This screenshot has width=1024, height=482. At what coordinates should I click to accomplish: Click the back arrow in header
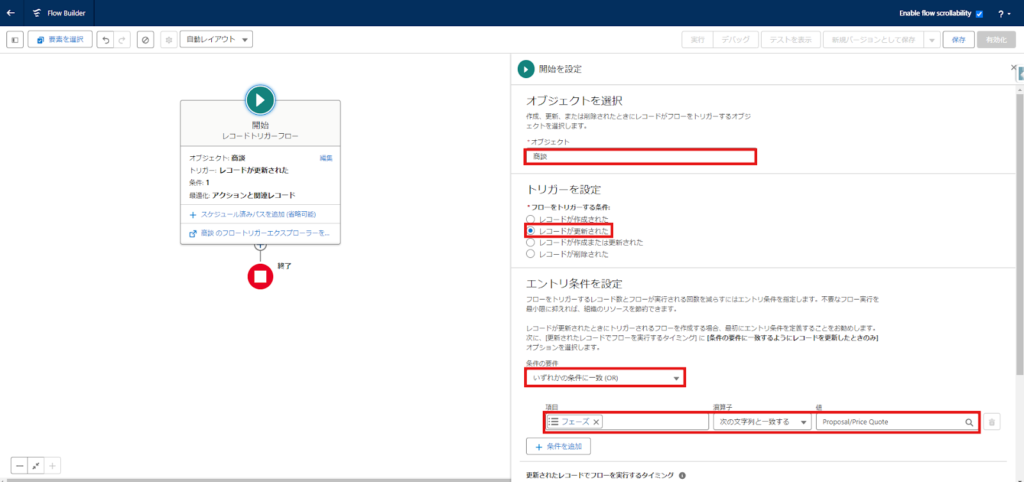11,13
